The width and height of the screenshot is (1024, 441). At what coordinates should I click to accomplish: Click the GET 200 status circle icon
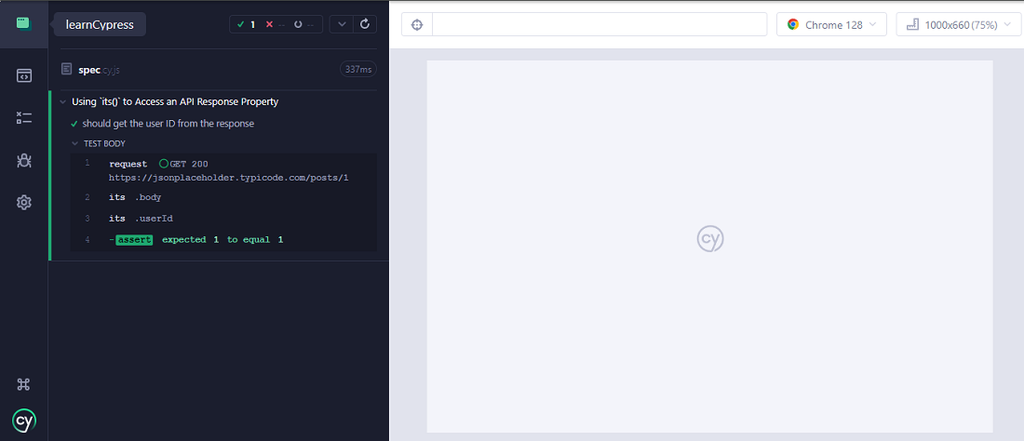(163, 164)
